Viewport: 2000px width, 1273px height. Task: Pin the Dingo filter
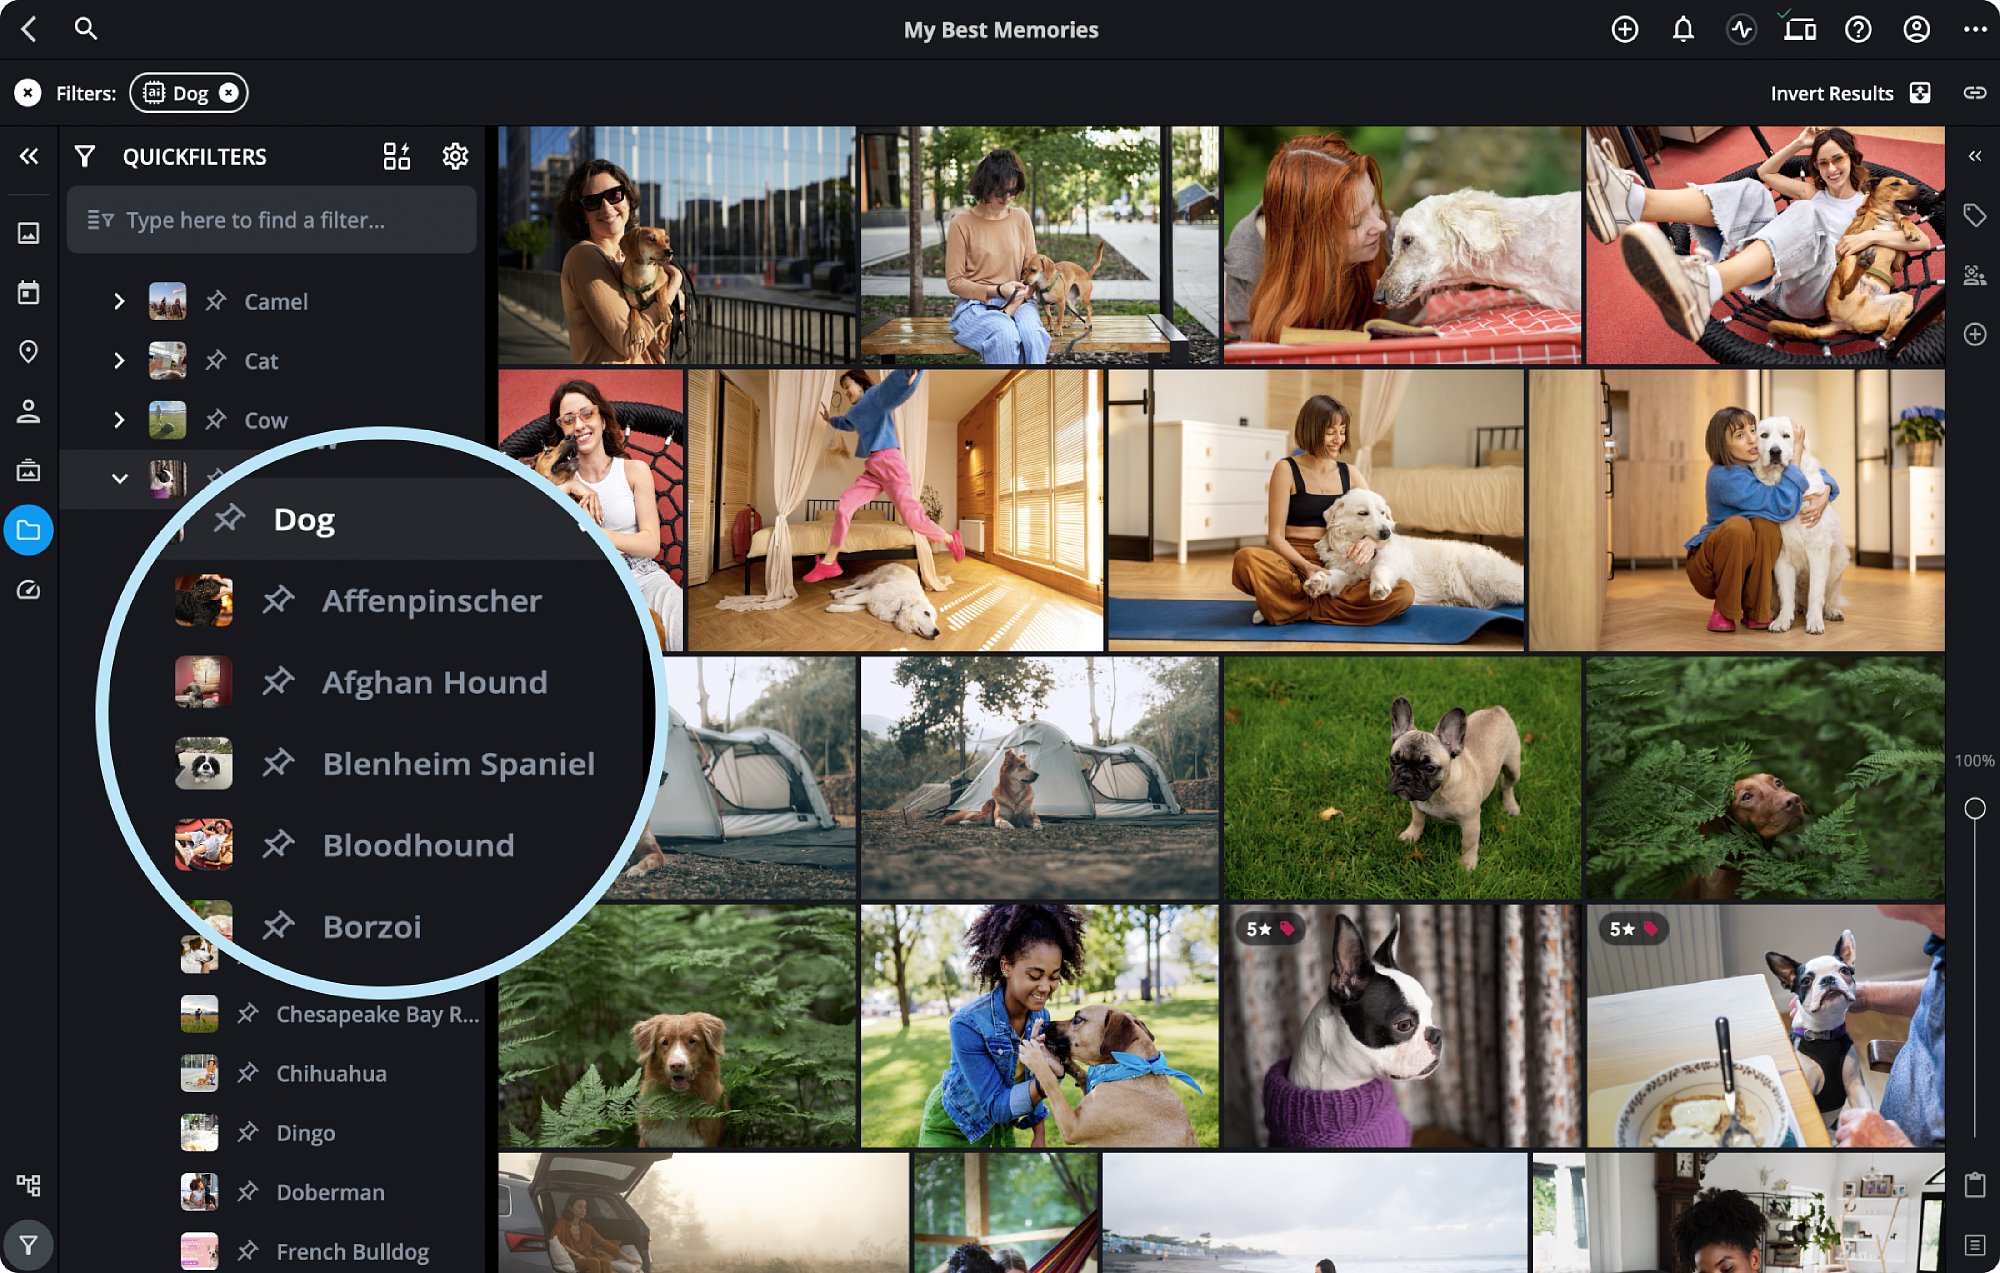(x=248, y=1133)
